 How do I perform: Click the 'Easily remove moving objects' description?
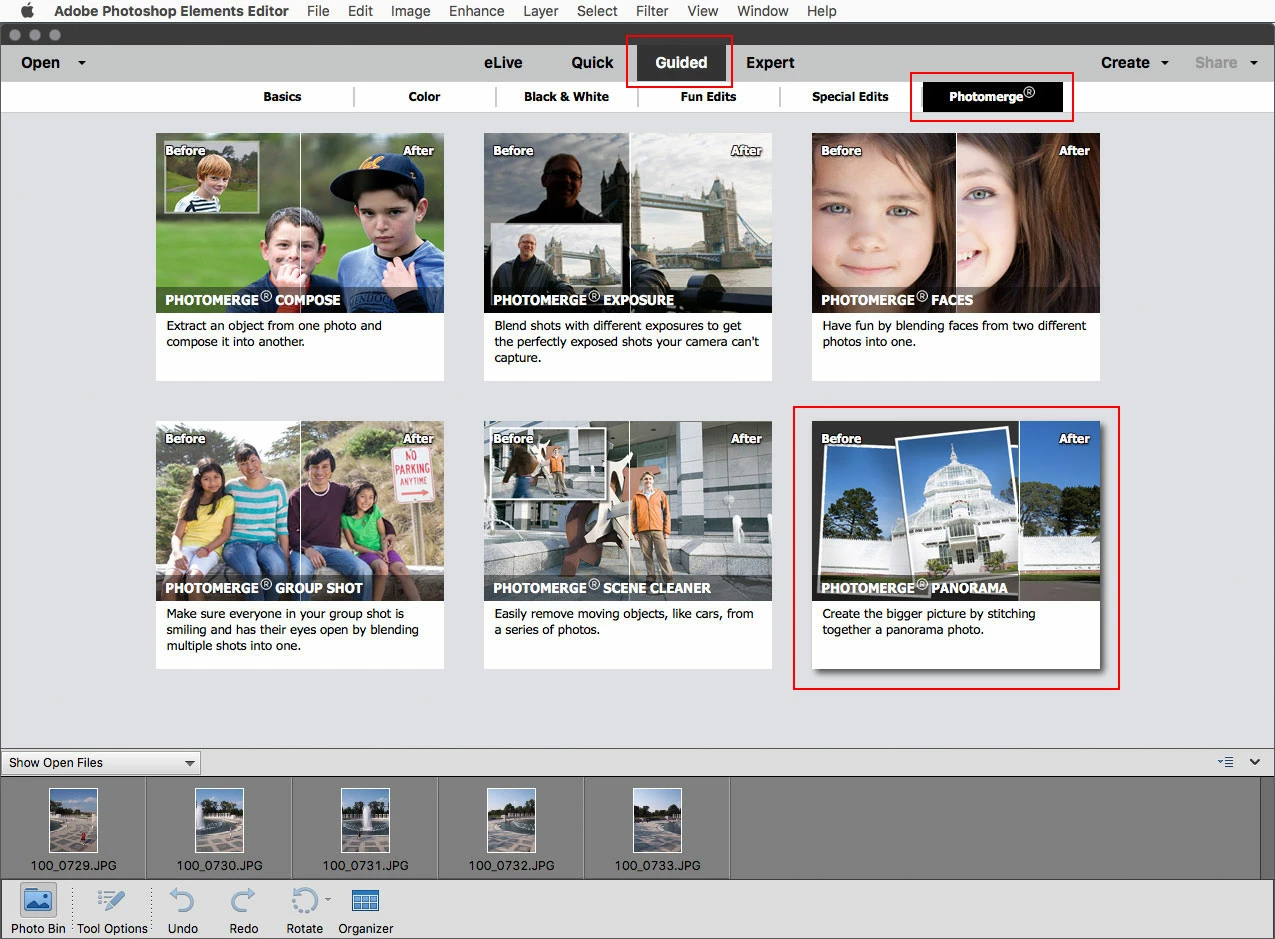point(624,622)
